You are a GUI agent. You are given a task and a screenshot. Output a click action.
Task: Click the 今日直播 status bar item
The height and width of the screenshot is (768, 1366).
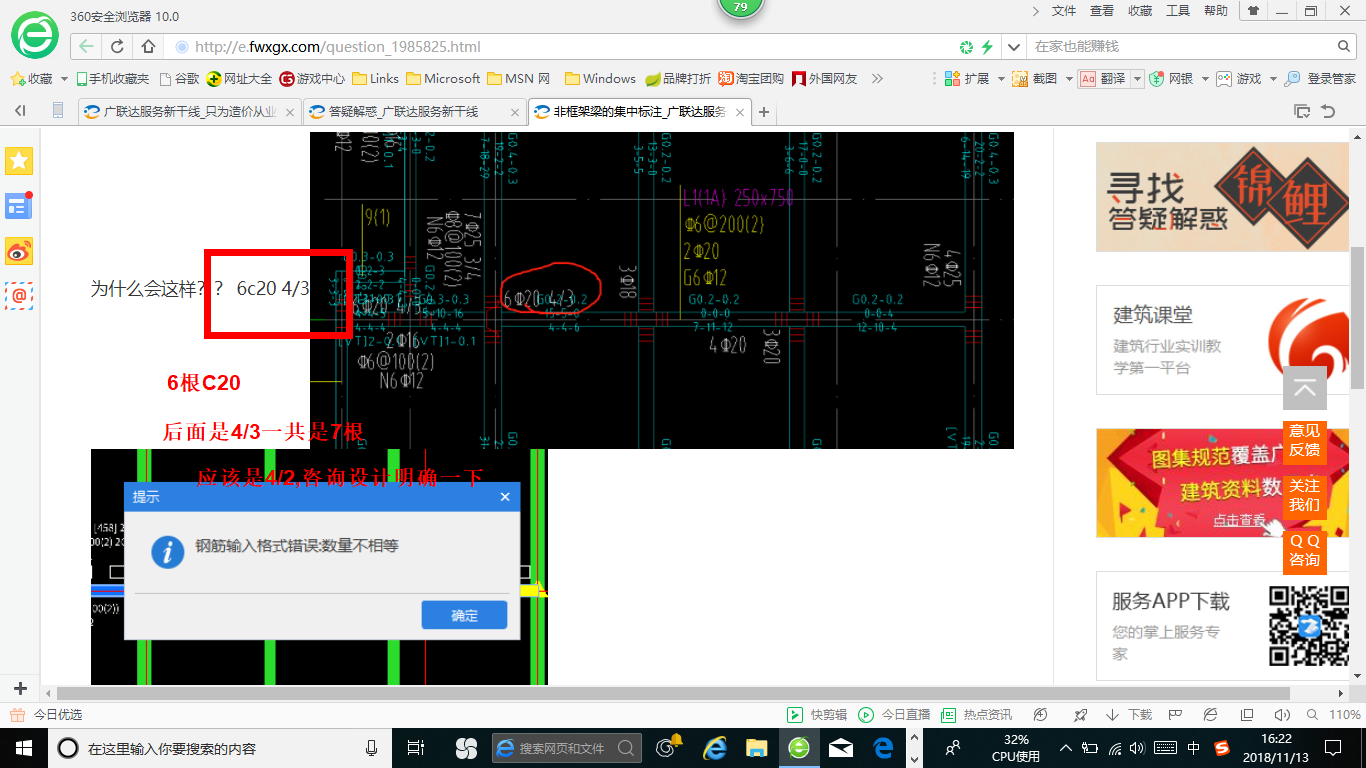click(x=894, y=715)
